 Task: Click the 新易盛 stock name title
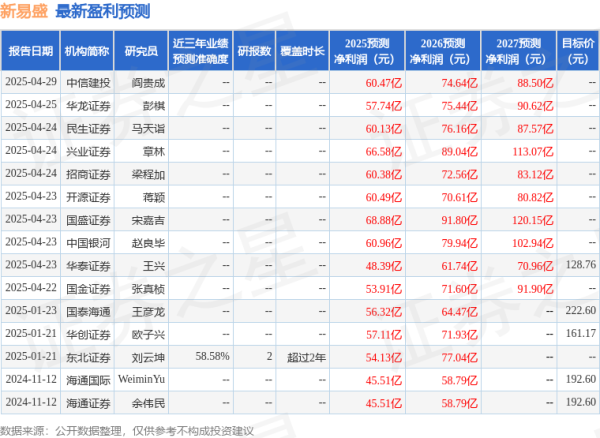pos(24,11)
